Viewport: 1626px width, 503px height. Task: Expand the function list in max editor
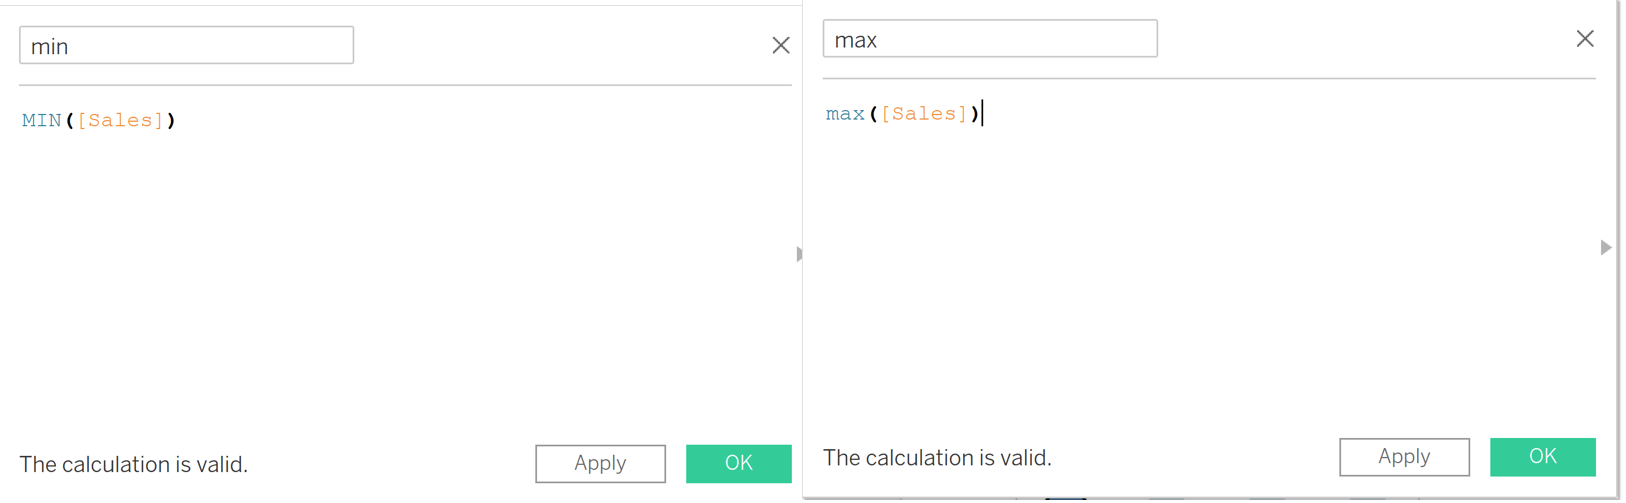[x=1605, y=248]
